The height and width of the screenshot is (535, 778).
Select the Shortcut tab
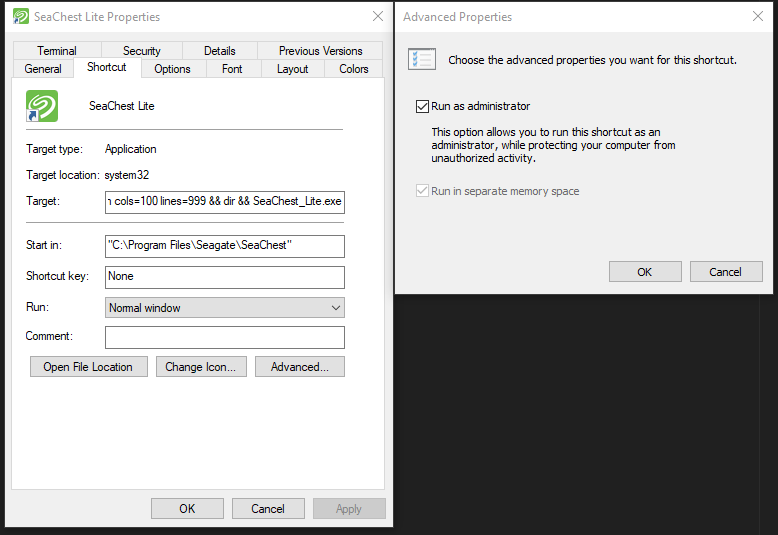tap(107, 67)
